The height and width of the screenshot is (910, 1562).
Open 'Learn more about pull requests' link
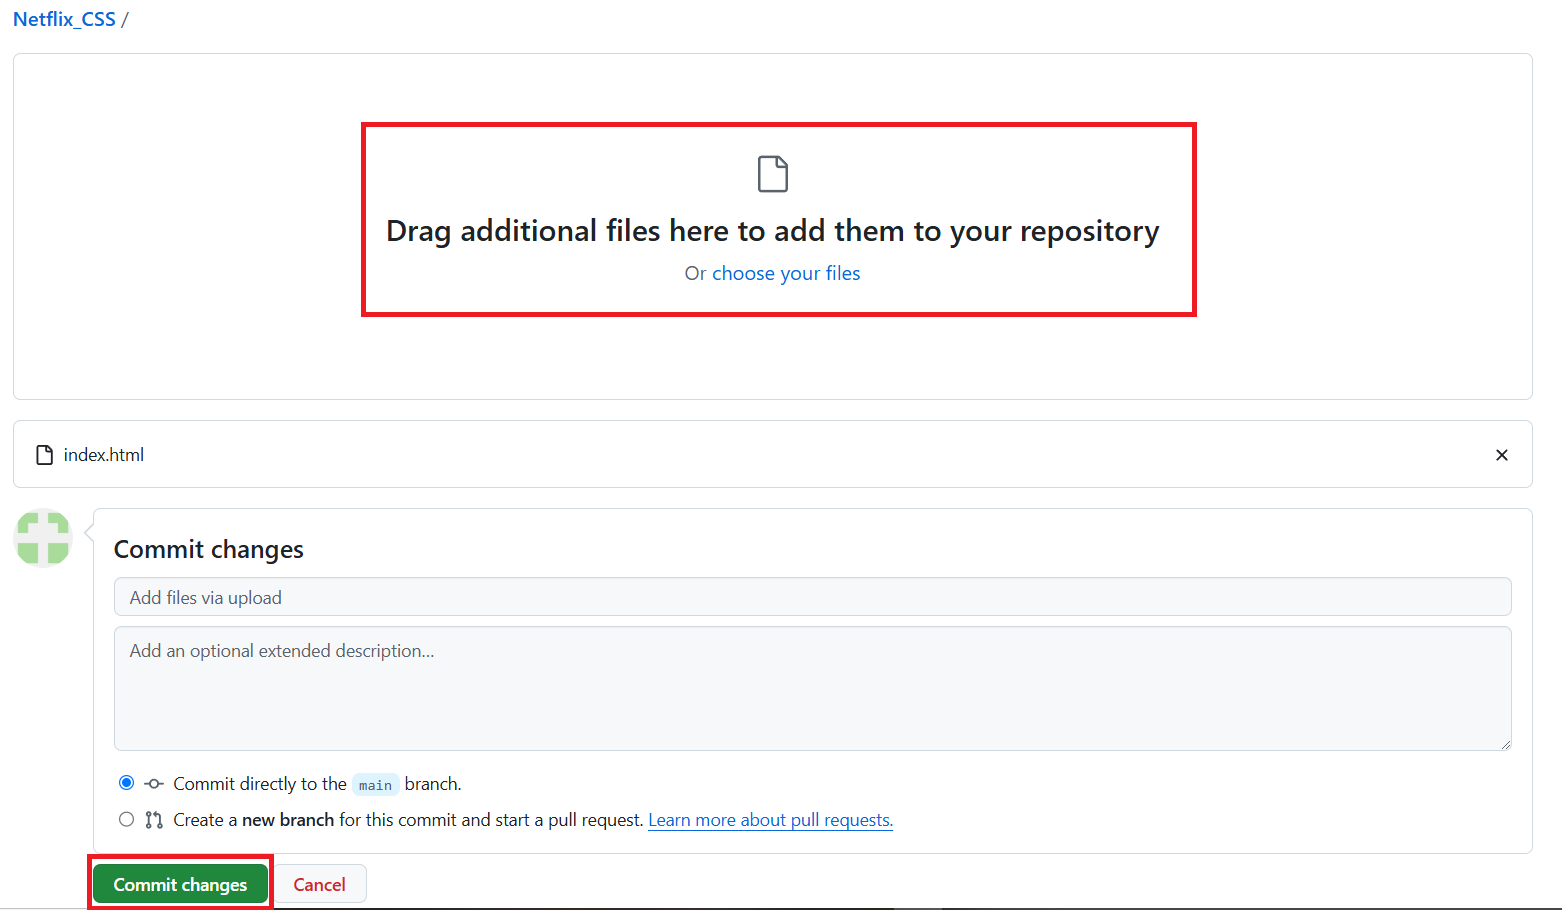771,820
